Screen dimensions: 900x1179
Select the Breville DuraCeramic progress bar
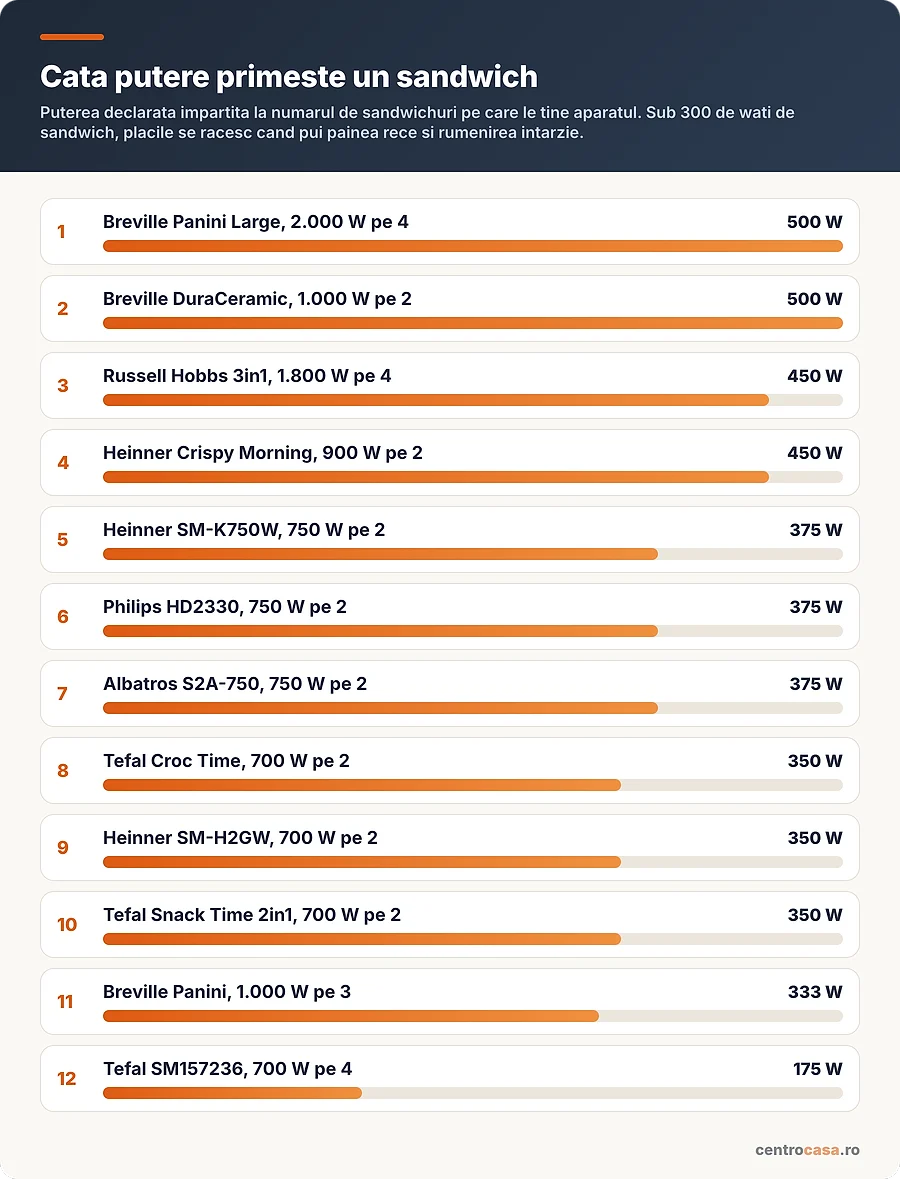coord(472,323)
